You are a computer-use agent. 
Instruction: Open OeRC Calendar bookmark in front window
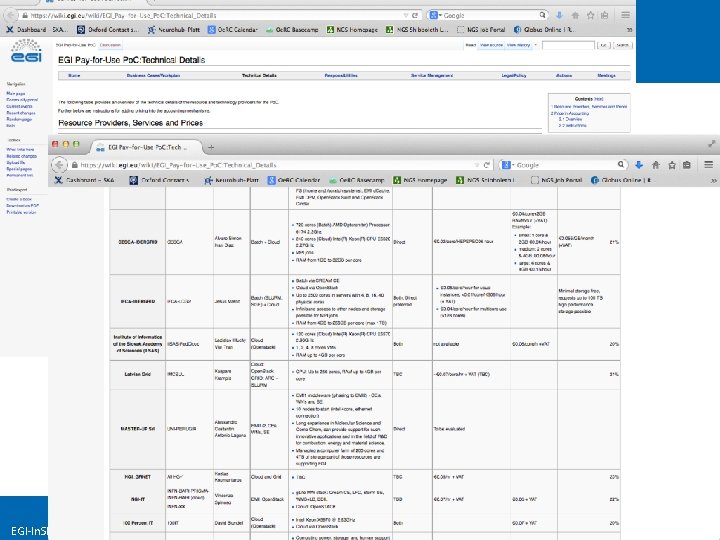click(294, 180)
